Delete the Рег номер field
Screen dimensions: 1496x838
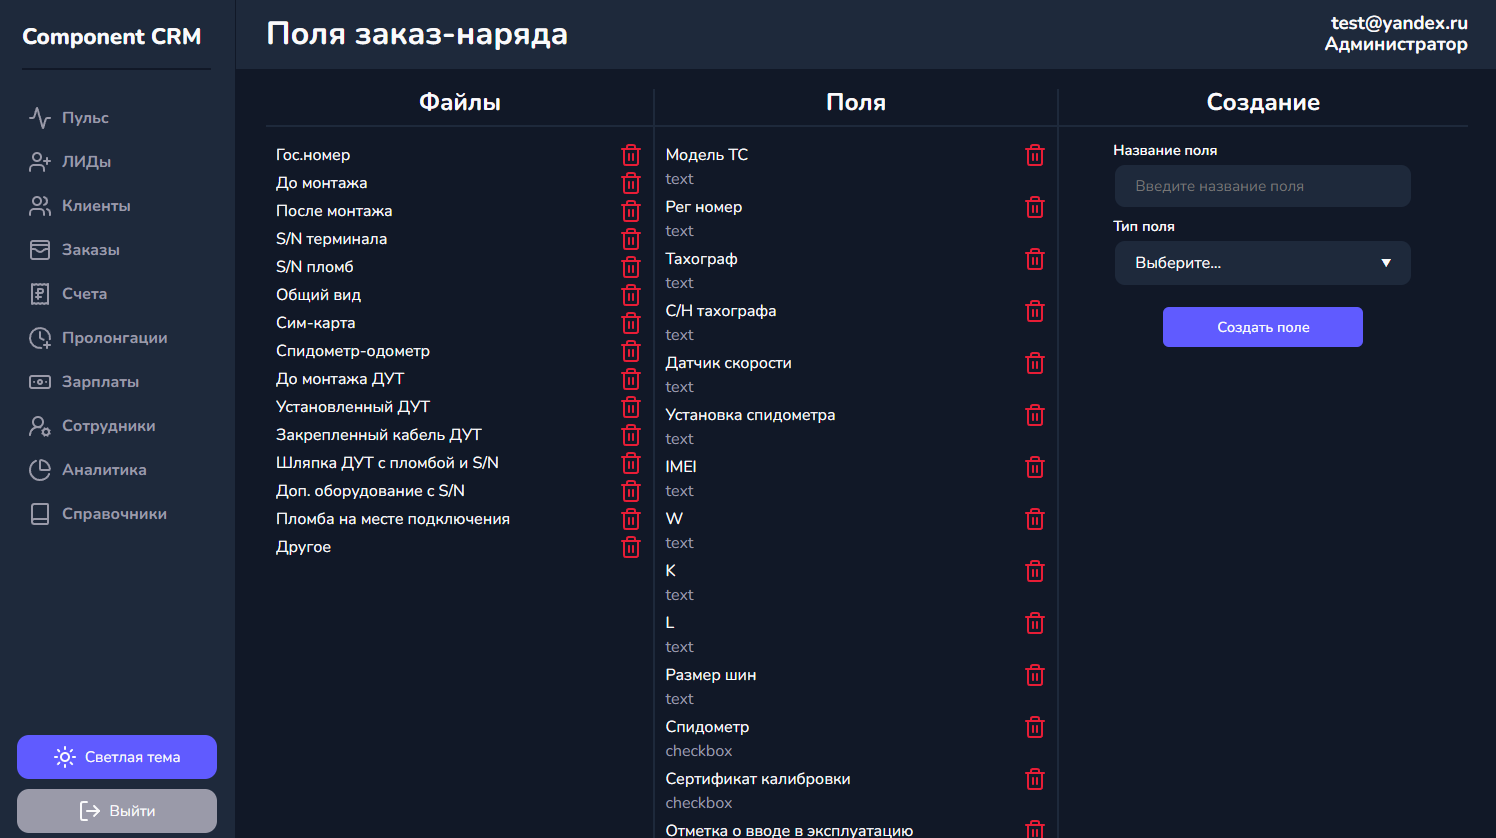(1035, 207)
